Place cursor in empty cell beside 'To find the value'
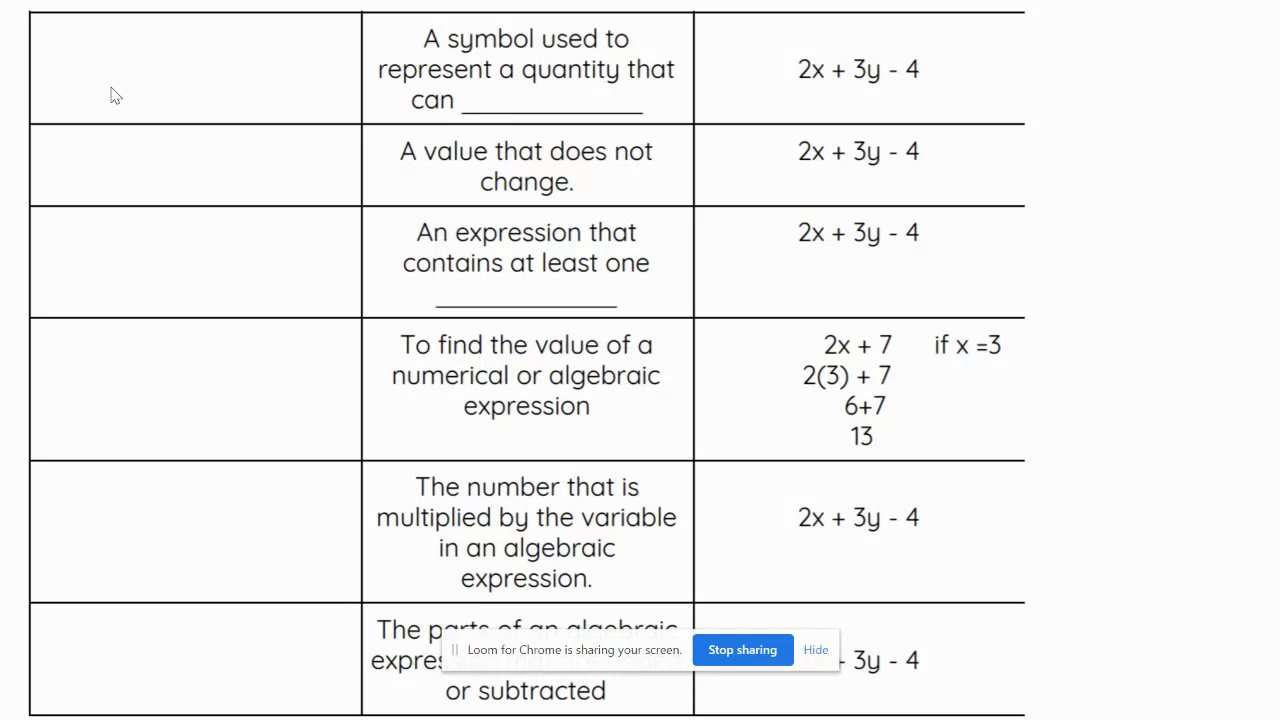This screenshot has width=1280, height=720. click(x=195, y=389)
